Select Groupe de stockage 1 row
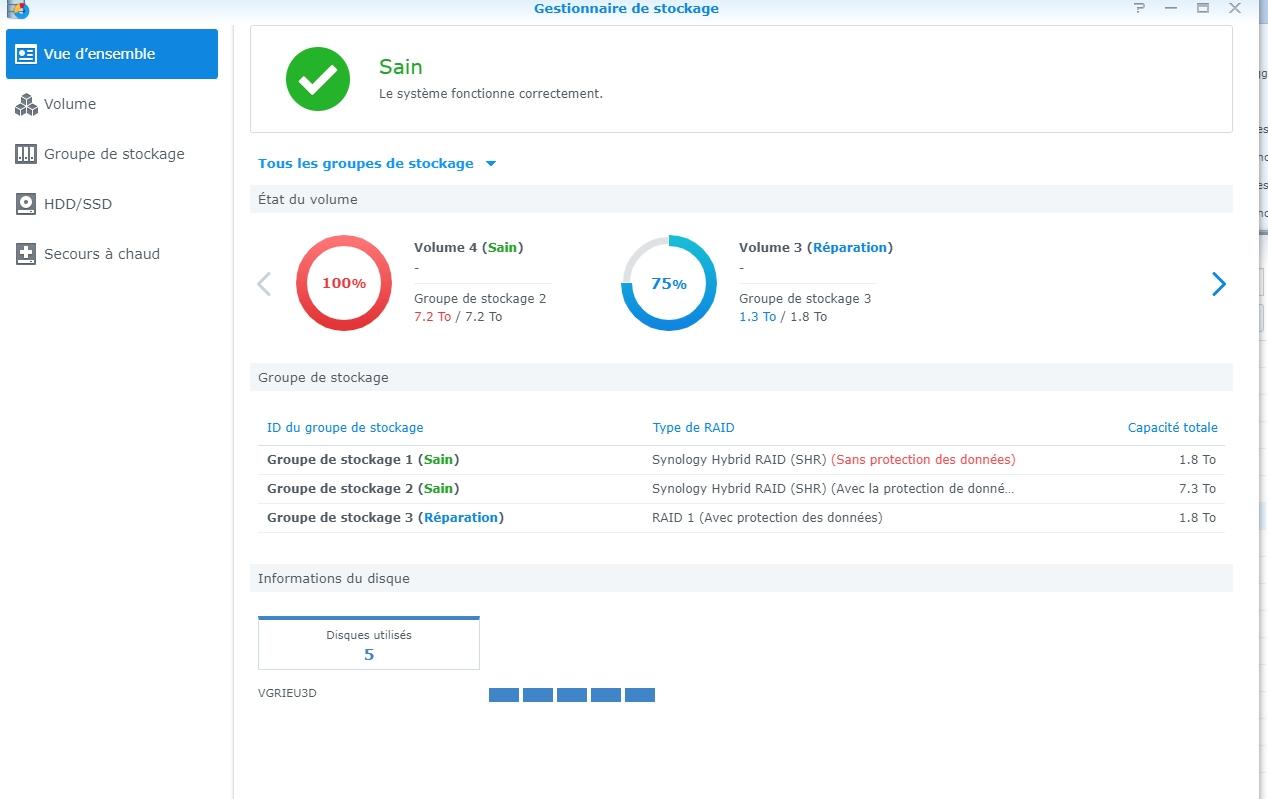 tap(740, 460)
